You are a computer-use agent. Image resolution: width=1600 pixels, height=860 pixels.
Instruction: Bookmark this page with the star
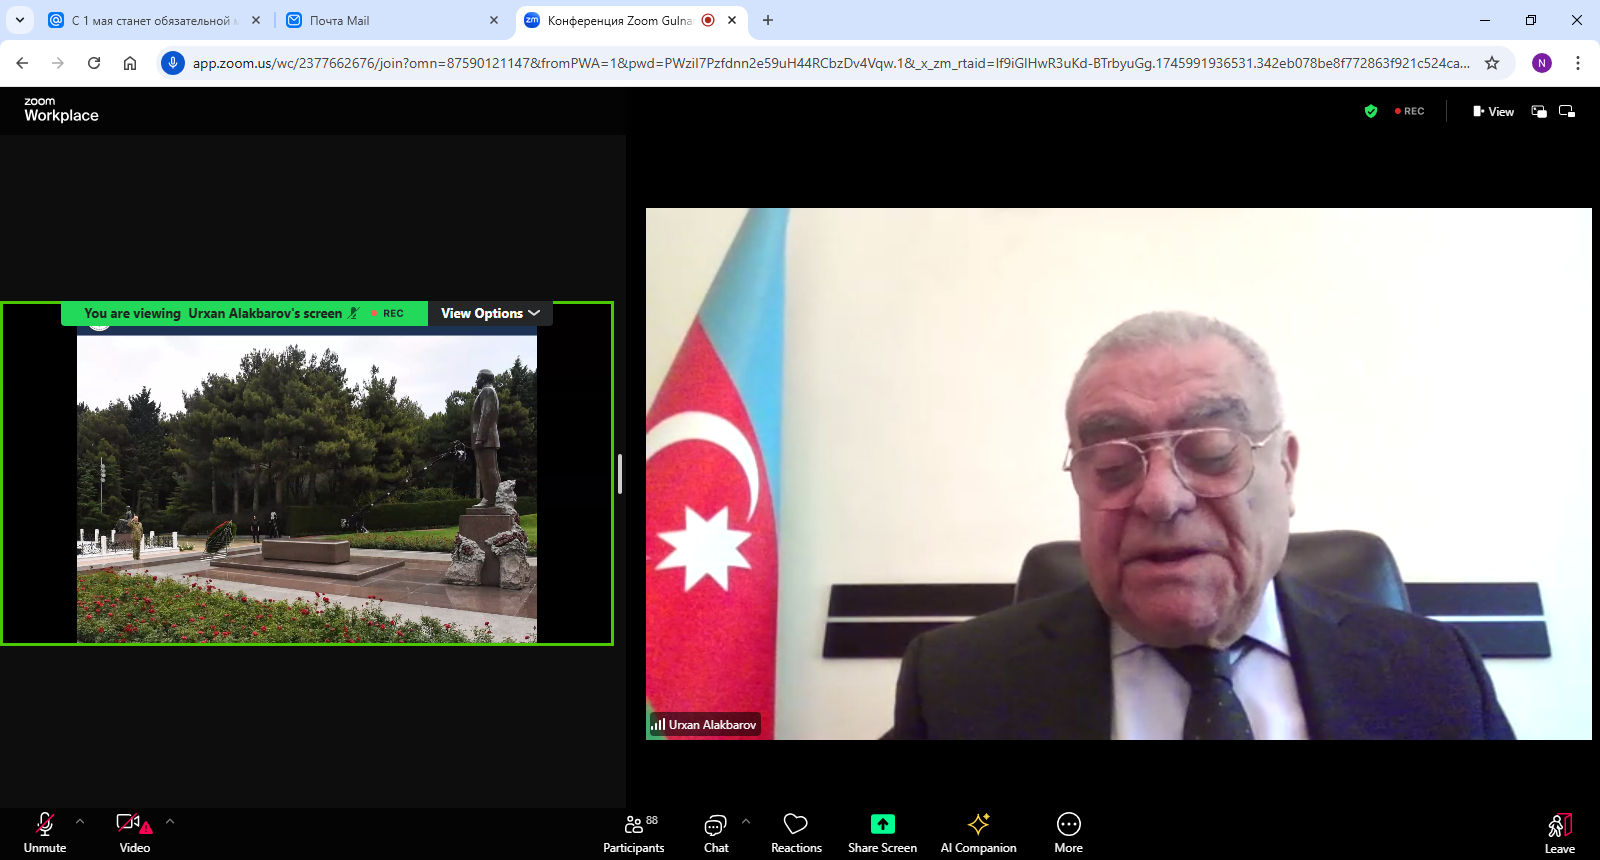coord(1492,63)
